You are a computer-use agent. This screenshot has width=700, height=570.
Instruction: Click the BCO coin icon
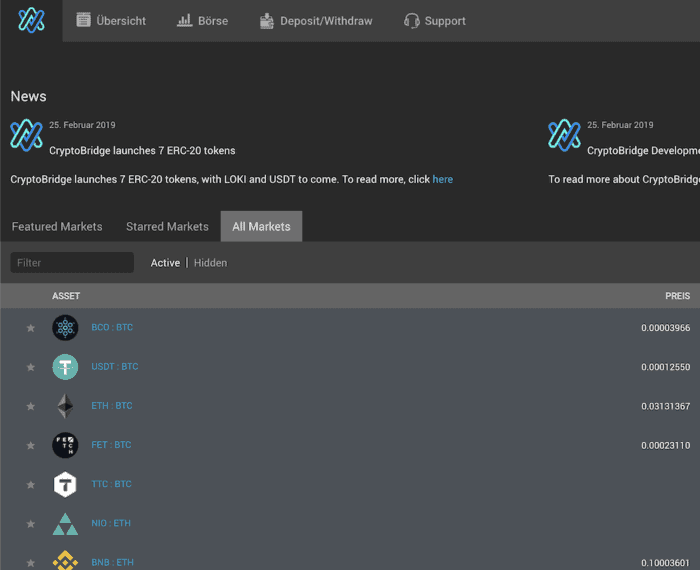tap(65, 328)
